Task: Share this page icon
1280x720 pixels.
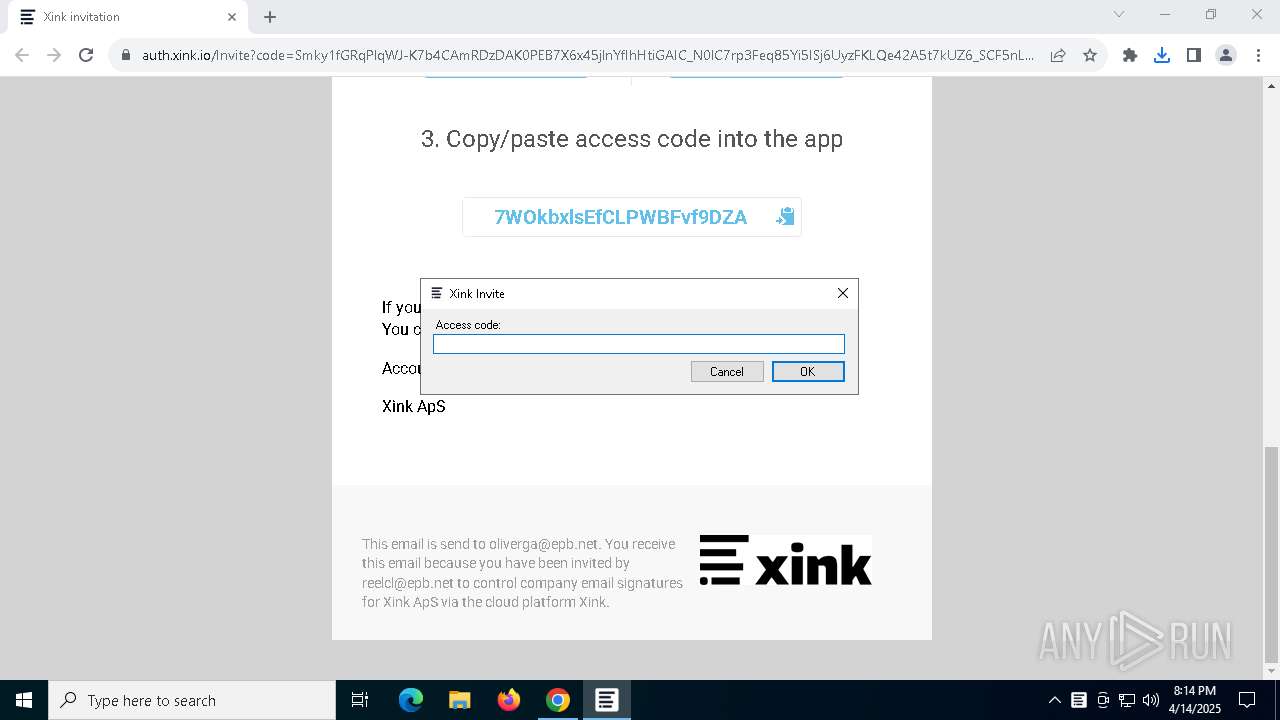Action: 1058,55
